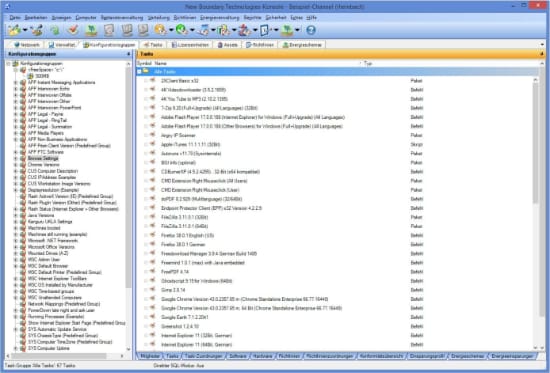The width and height of the screenshot is (550, 373).
Task: Click the first toolbar icon with yellow star
Action: (14, 30)
